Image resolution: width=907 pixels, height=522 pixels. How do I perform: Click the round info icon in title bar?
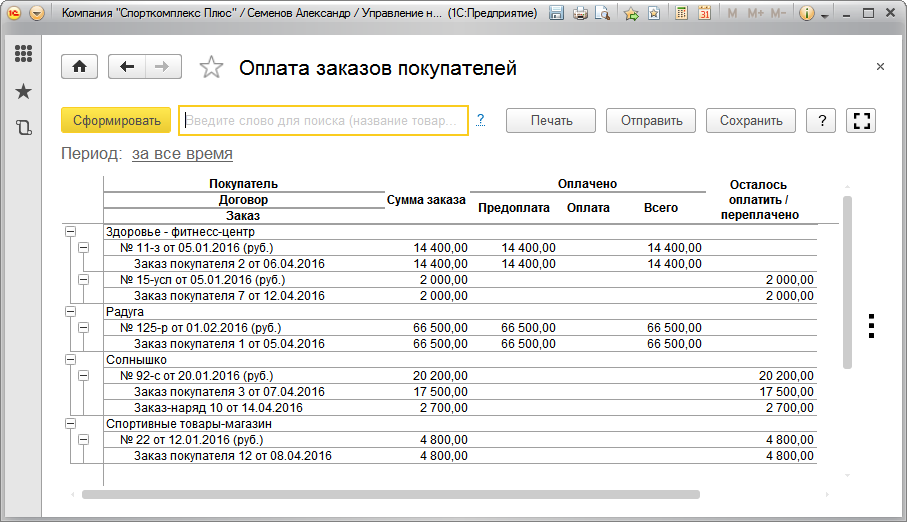pos(806,13)
